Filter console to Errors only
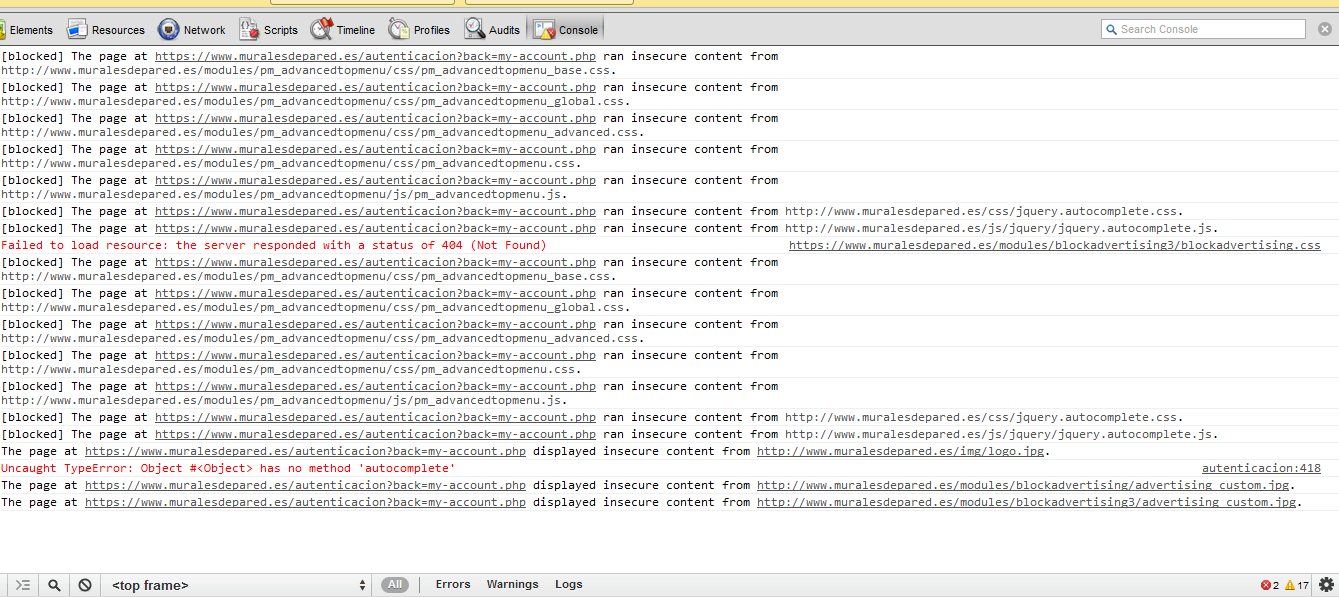The height and width of the screenshot is (597, 1339). 453,585
